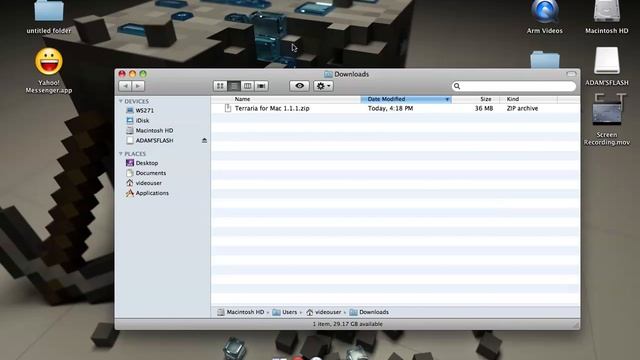Click the status bar item count text

tap(347, 324)
